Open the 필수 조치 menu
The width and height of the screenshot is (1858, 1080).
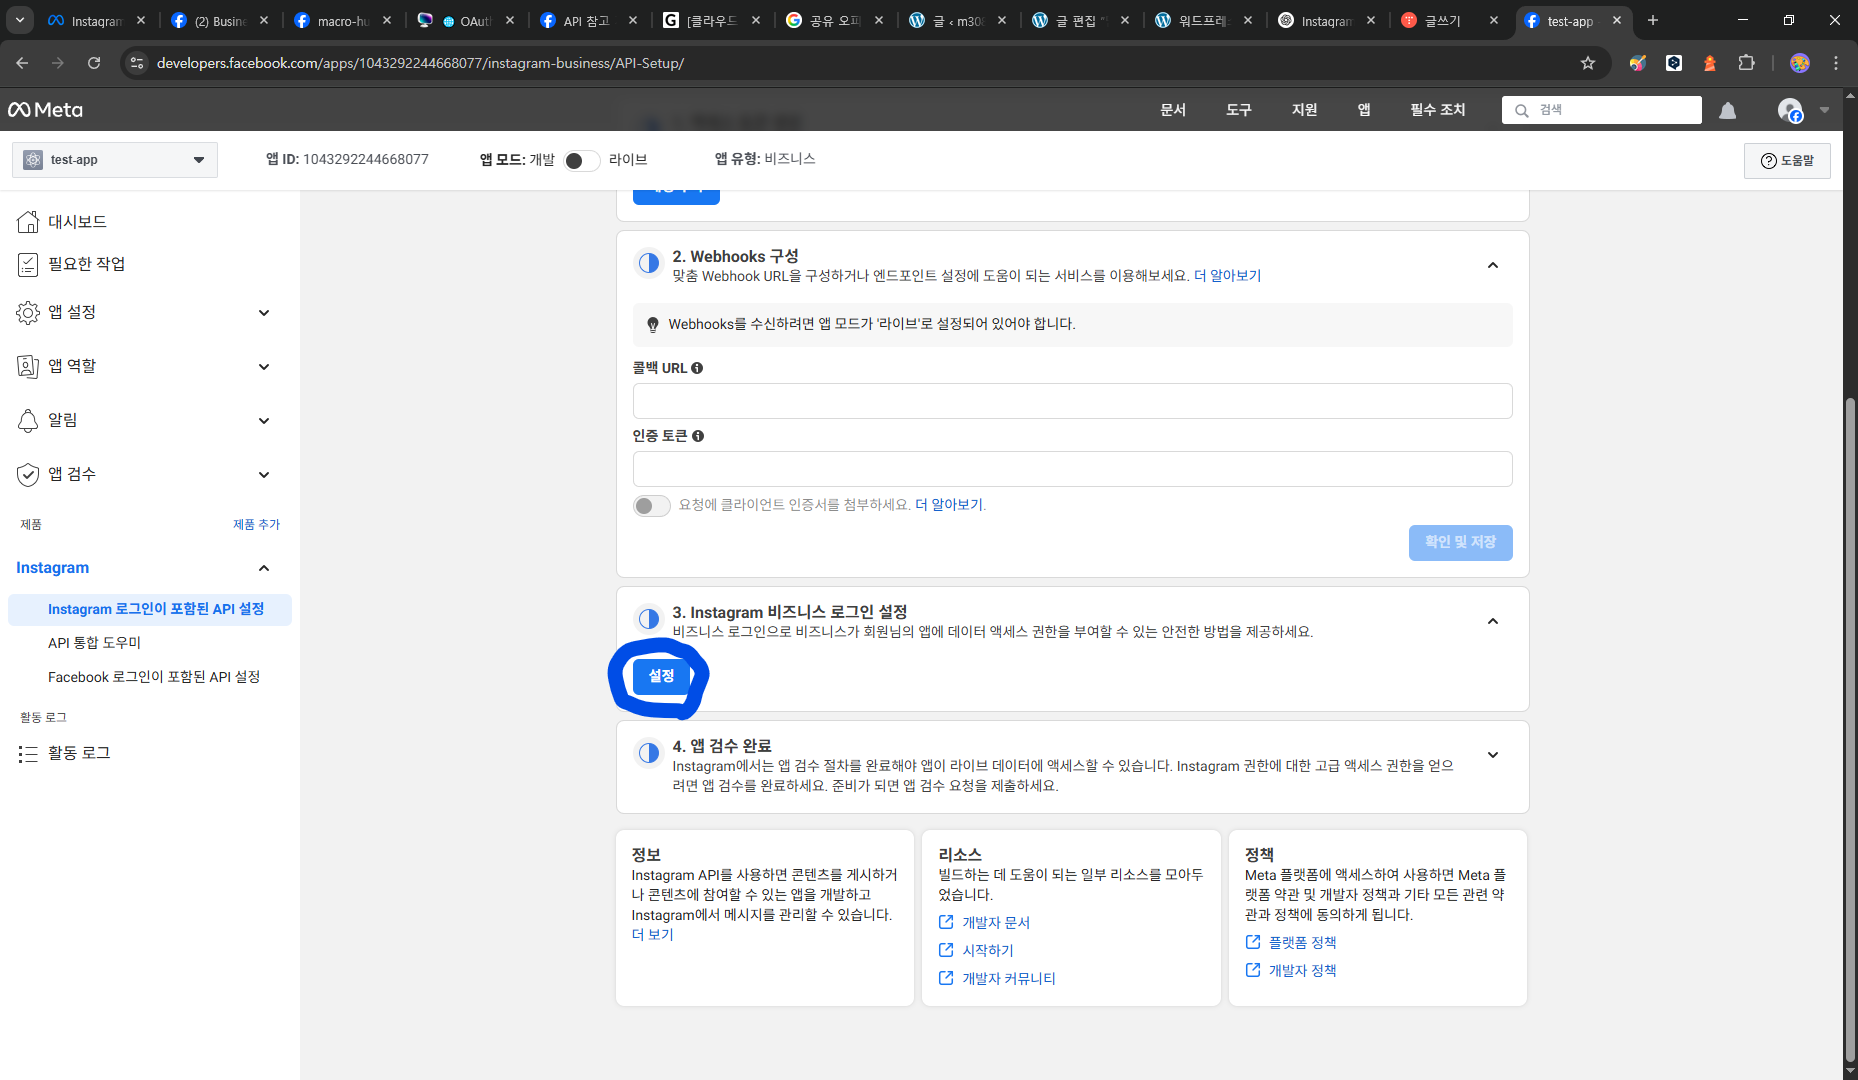tap(1438, 110)
